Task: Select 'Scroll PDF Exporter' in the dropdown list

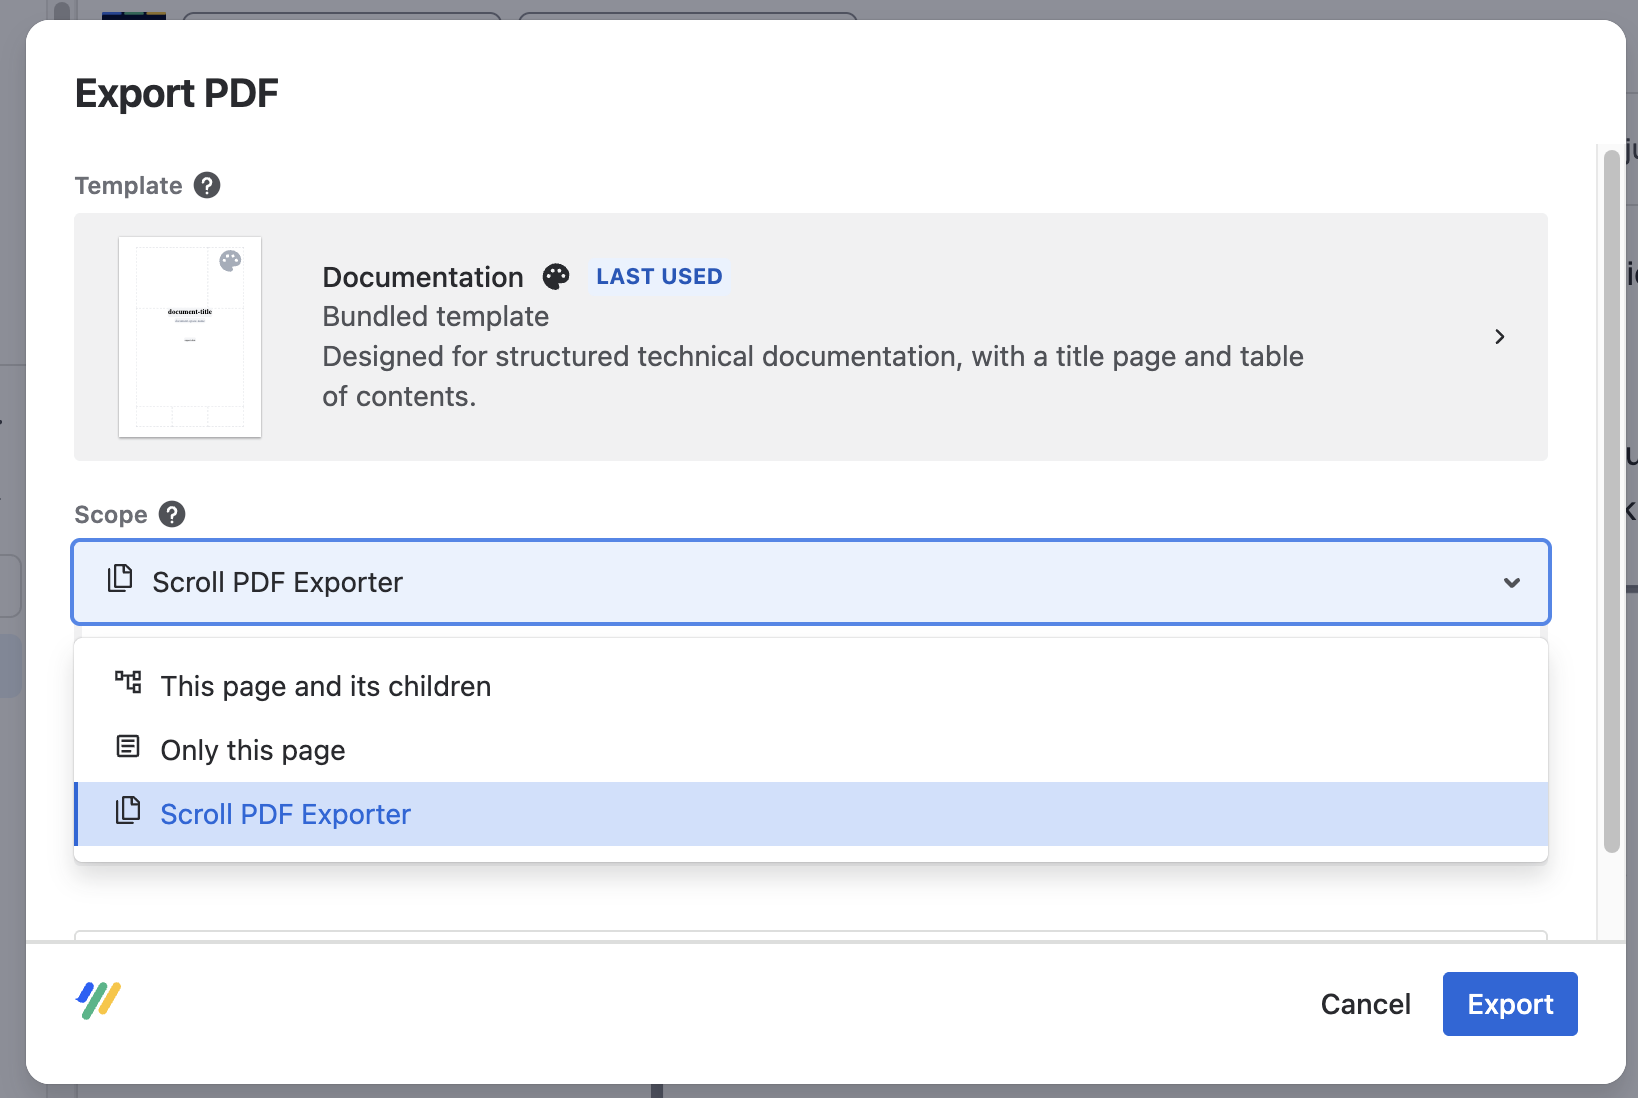Action: pos(811,814)
